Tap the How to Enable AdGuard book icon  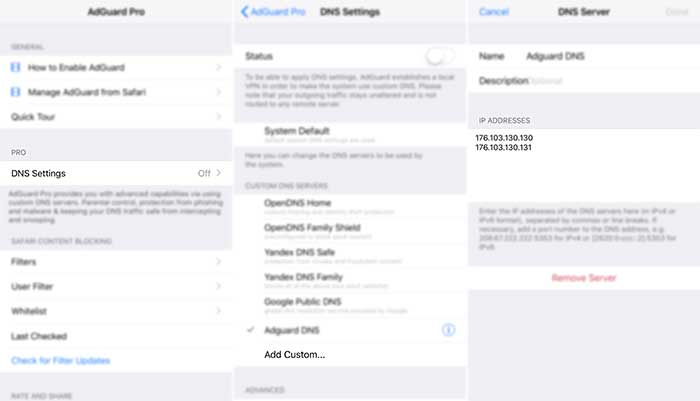click(15, 67)
